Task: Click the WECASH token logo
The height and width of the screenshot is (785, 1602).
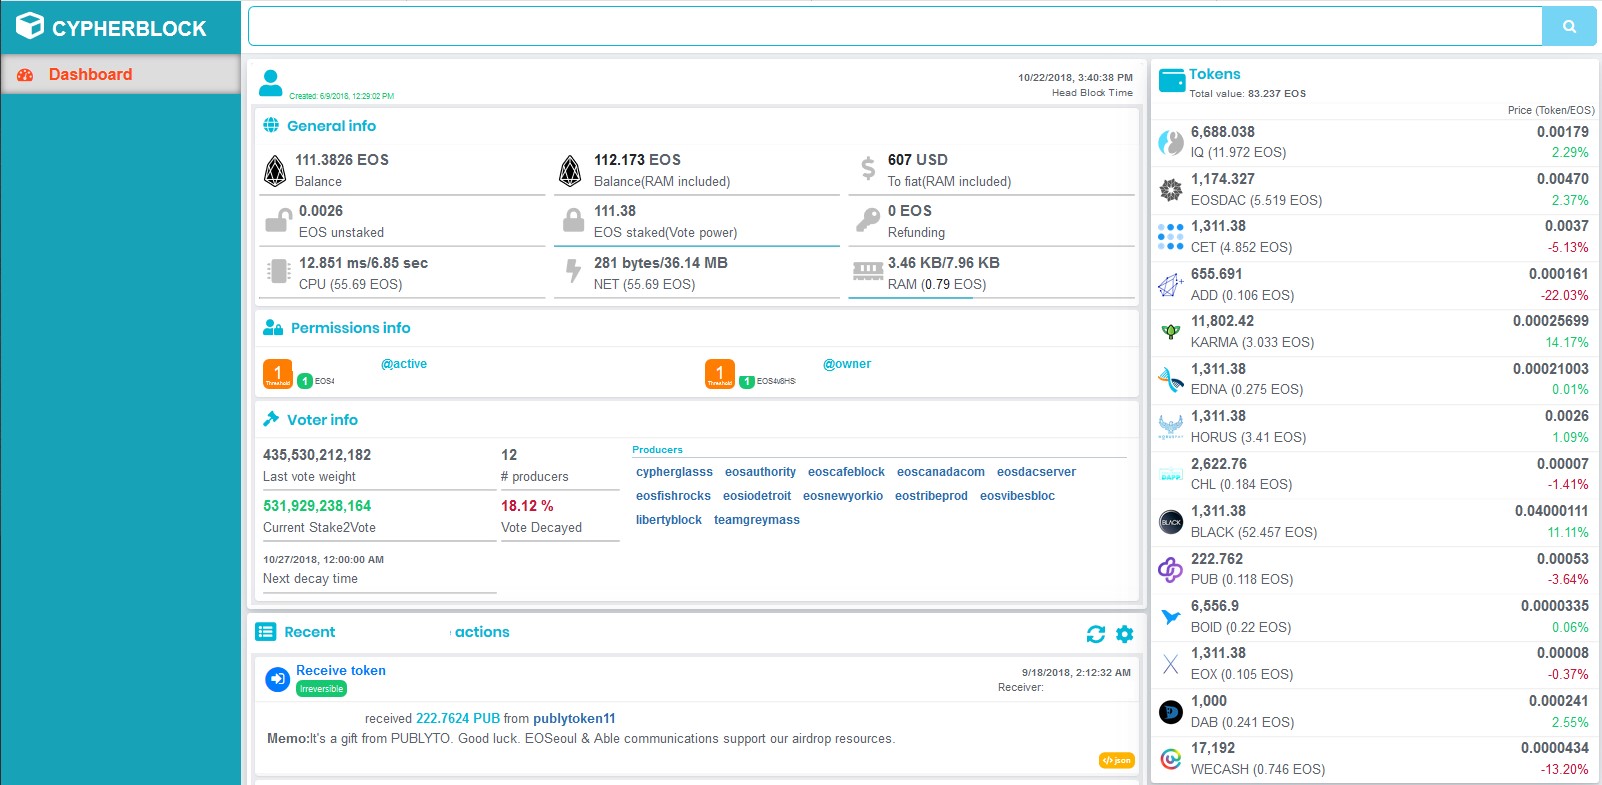Action: (1171, 759)
